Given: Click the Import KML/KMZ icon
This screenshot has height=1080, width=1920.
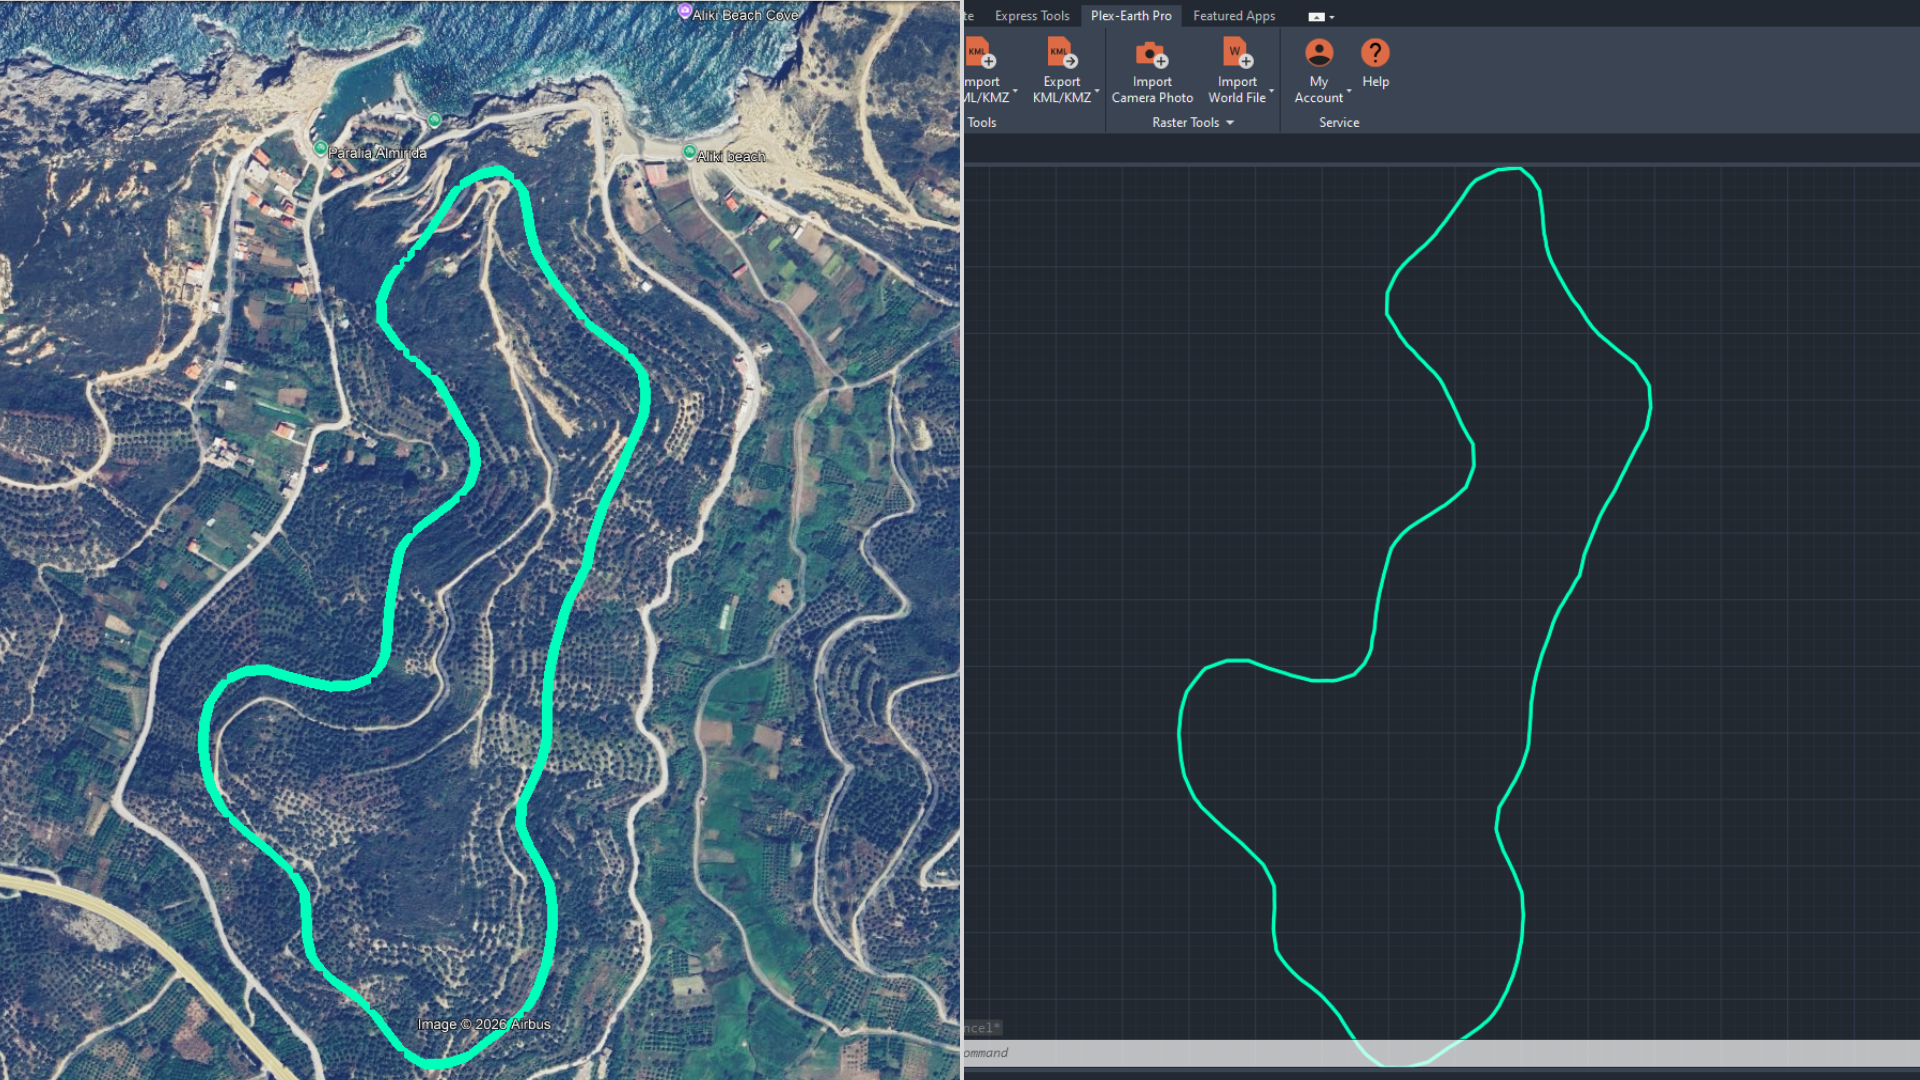Looking at the screenshot, I should click(980, 53).
